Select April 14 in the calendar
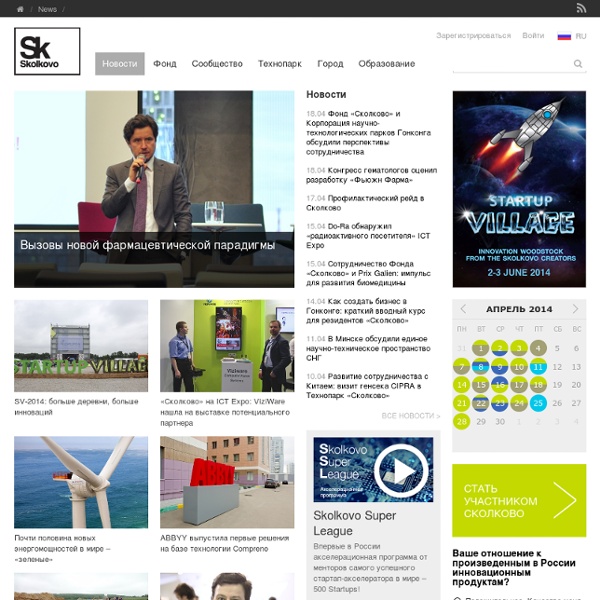Screen dimensions: 600x600 click(x=462, y=385)
